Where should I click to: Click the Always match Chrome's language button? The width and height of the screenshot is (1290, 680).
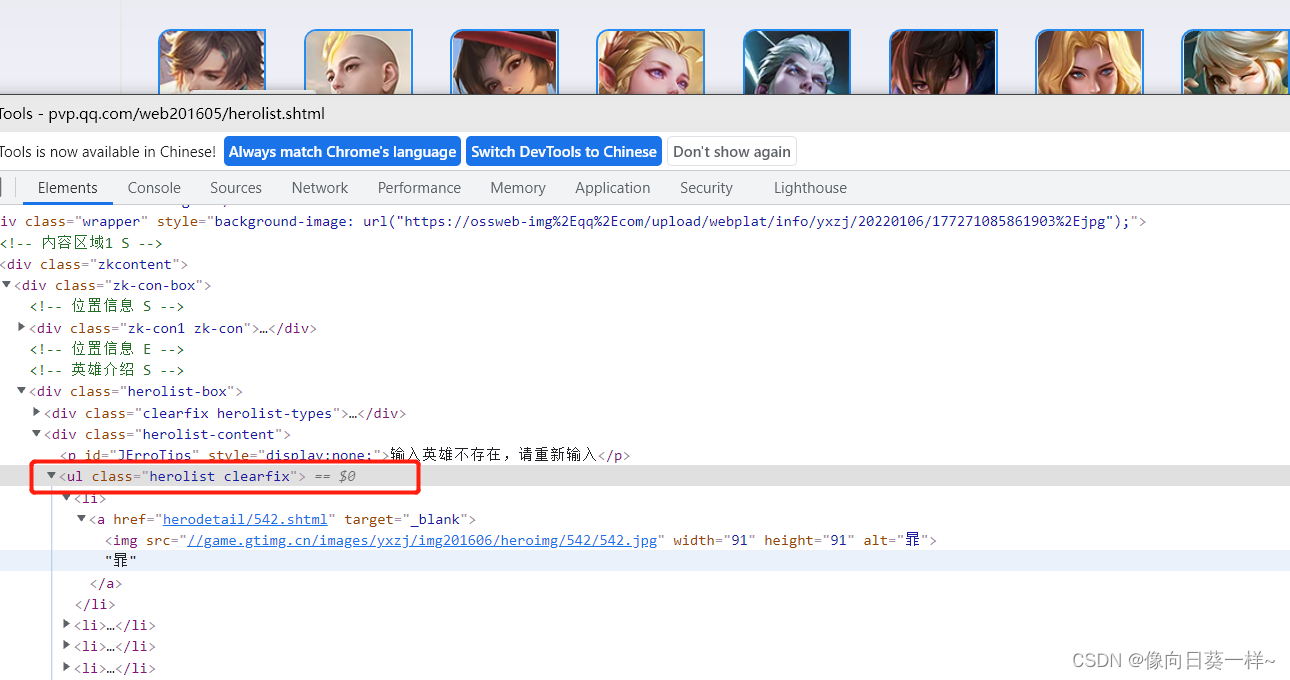[342, 151]
